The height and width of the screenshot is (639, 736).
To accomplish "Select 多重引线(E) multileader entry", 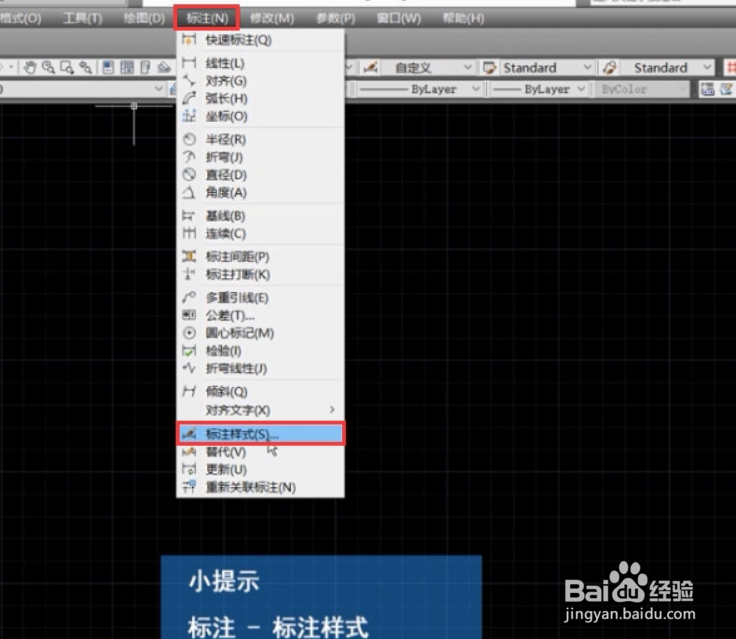I will 261,298.
